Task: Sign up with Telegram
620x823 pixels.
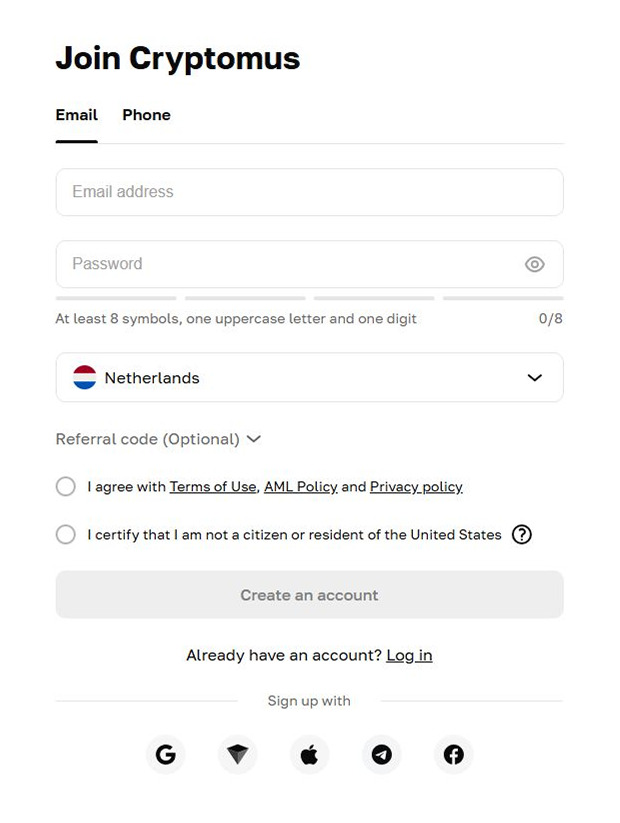Action: 381,754
